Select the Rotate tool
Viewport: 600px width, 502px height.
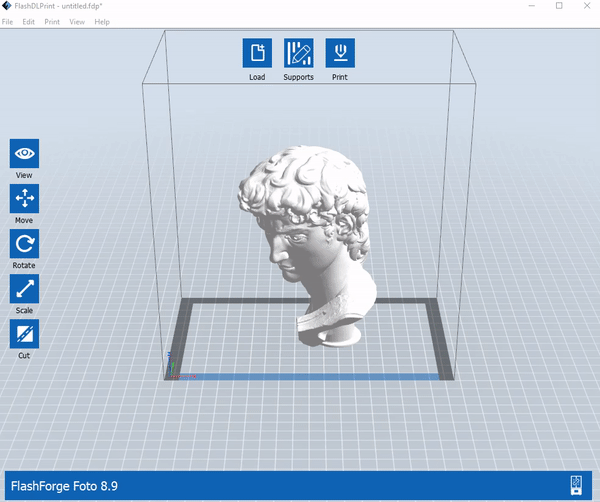[24, 244]
